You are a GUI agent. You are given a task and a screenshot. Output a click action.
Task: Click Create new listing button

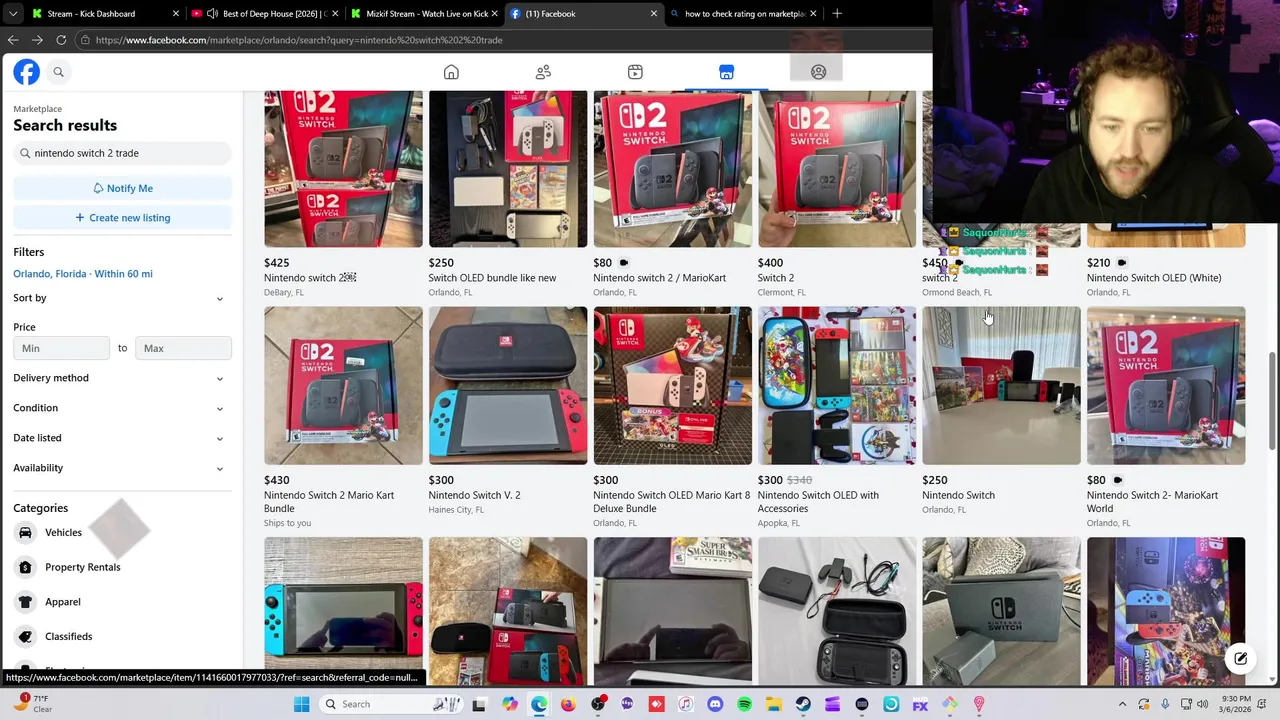coord(122,218)
